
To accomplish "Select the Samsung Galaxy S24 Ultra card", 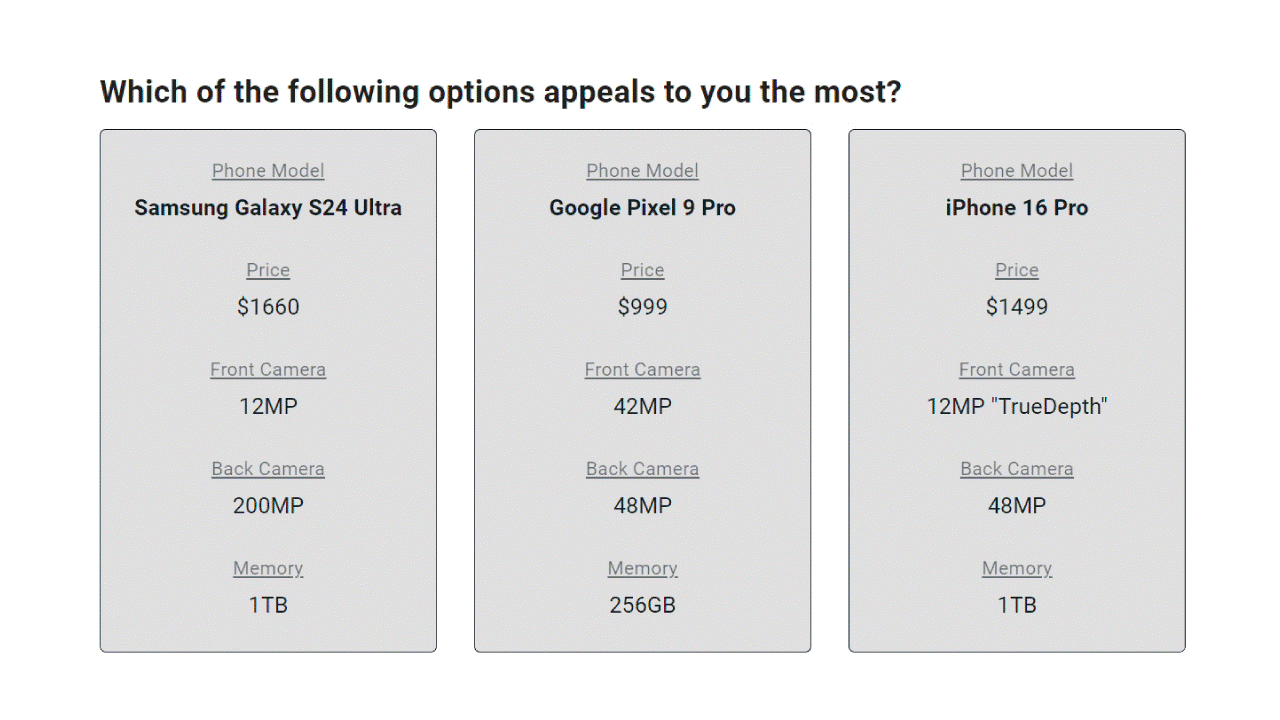I will coord(268,391).
